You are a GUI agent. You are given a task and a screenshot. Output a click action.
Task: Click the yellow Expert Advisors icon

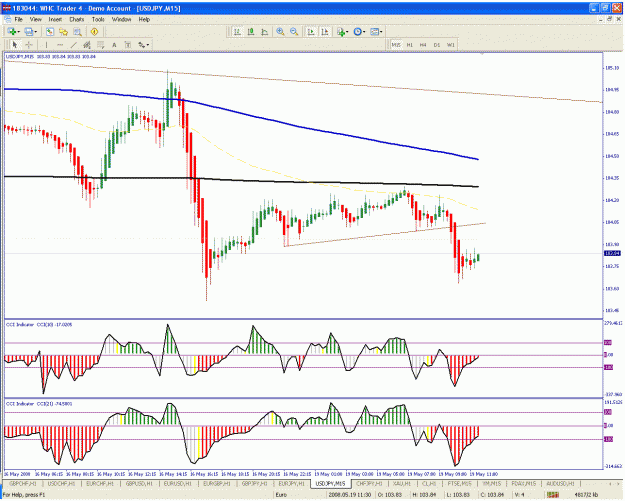(94, 31)
